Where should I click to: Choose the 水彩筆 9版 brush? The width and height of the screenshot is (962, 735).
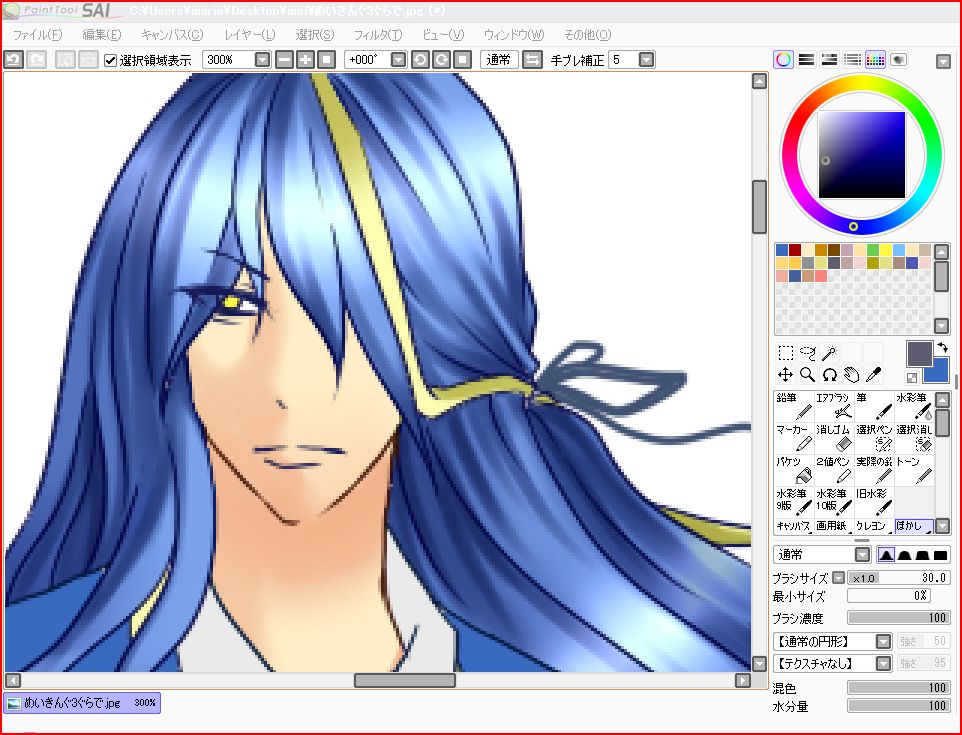[x=794, y=502]
